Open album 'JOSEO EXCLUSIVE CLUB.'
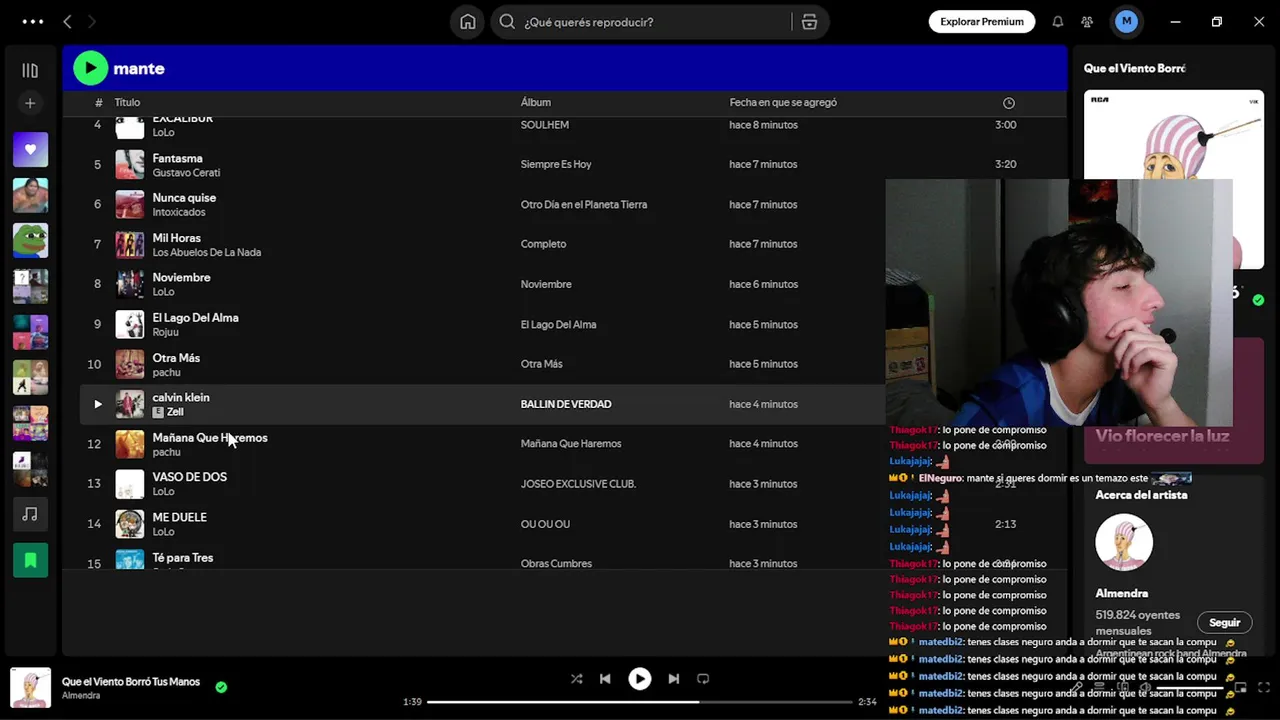 point(578,484)
